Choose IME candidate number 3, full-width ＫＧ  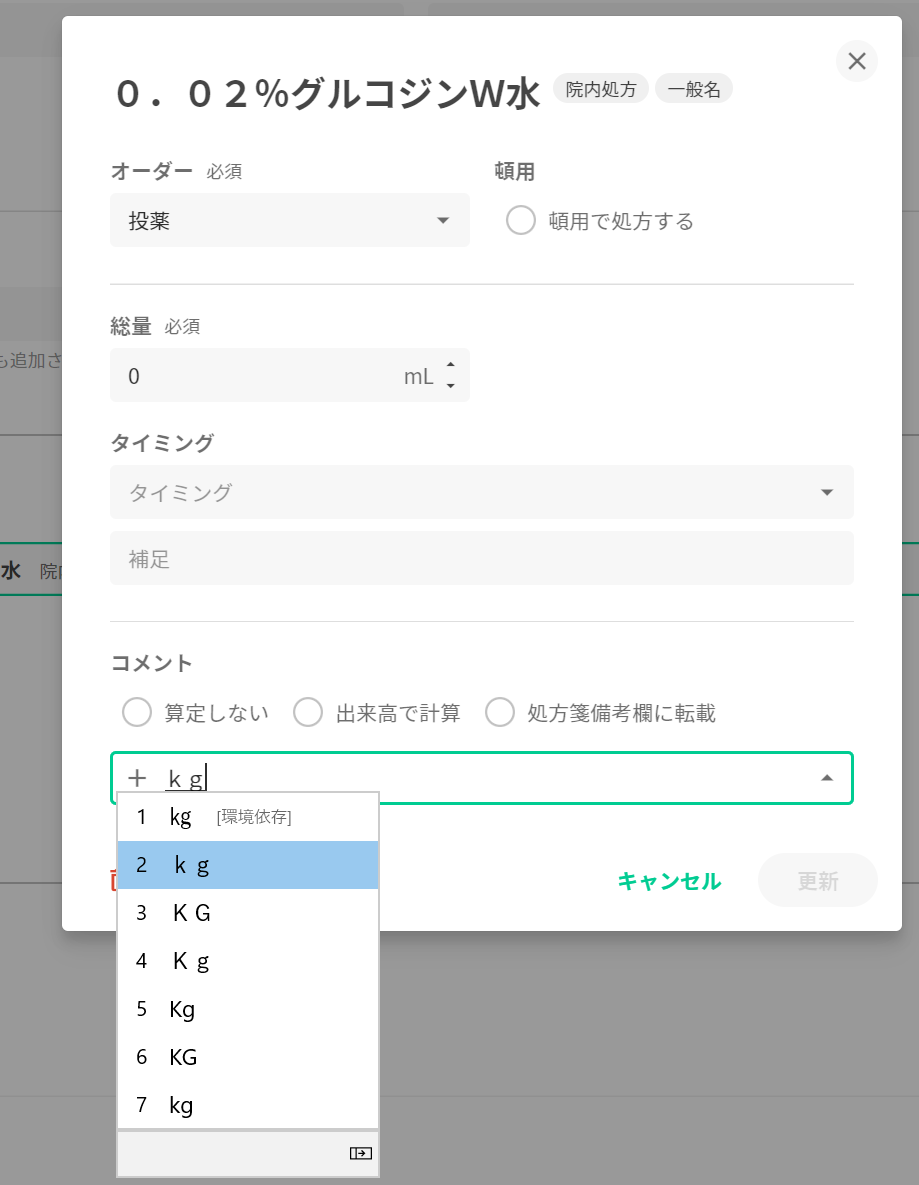[x=247, y=913]
